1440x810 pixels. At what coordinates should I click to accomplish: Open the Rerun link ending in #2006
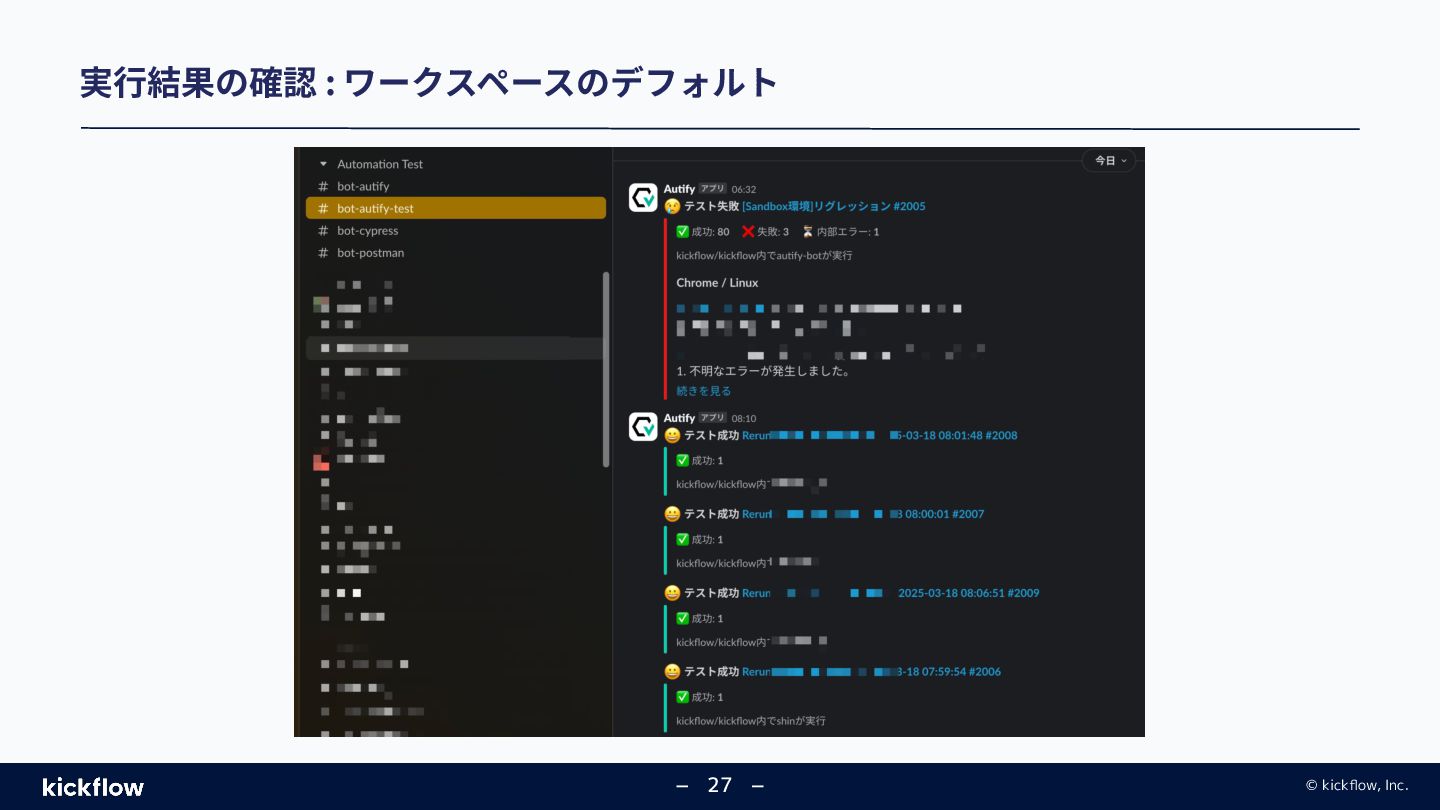click(x=871, y=672)
